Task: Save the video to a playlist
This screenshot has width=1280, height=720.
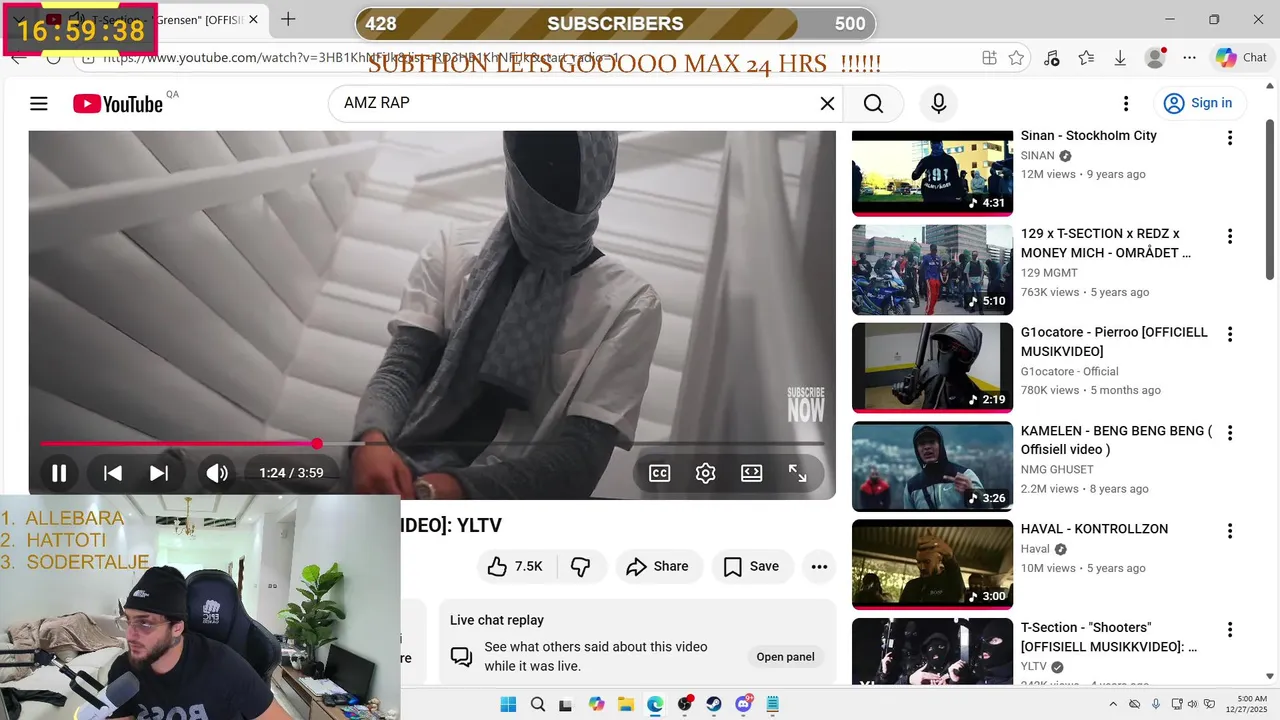Action: 751,567
